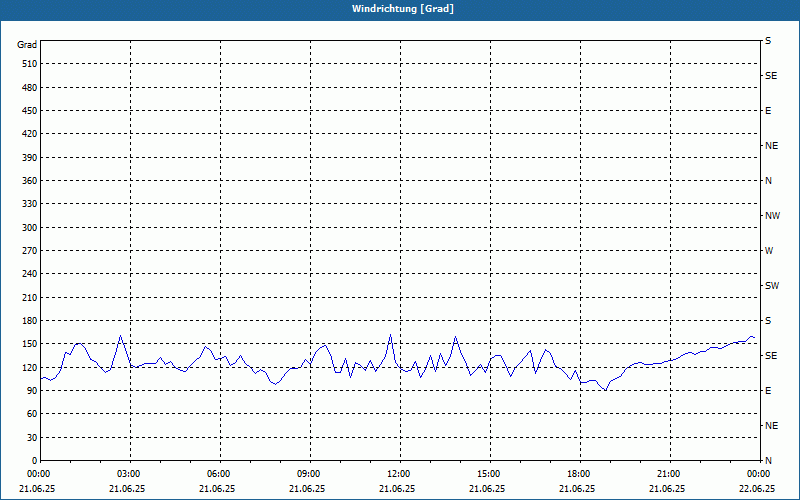Click the 21:00 time label
Viewport: 800px width, 500px height.
(667, 474)
